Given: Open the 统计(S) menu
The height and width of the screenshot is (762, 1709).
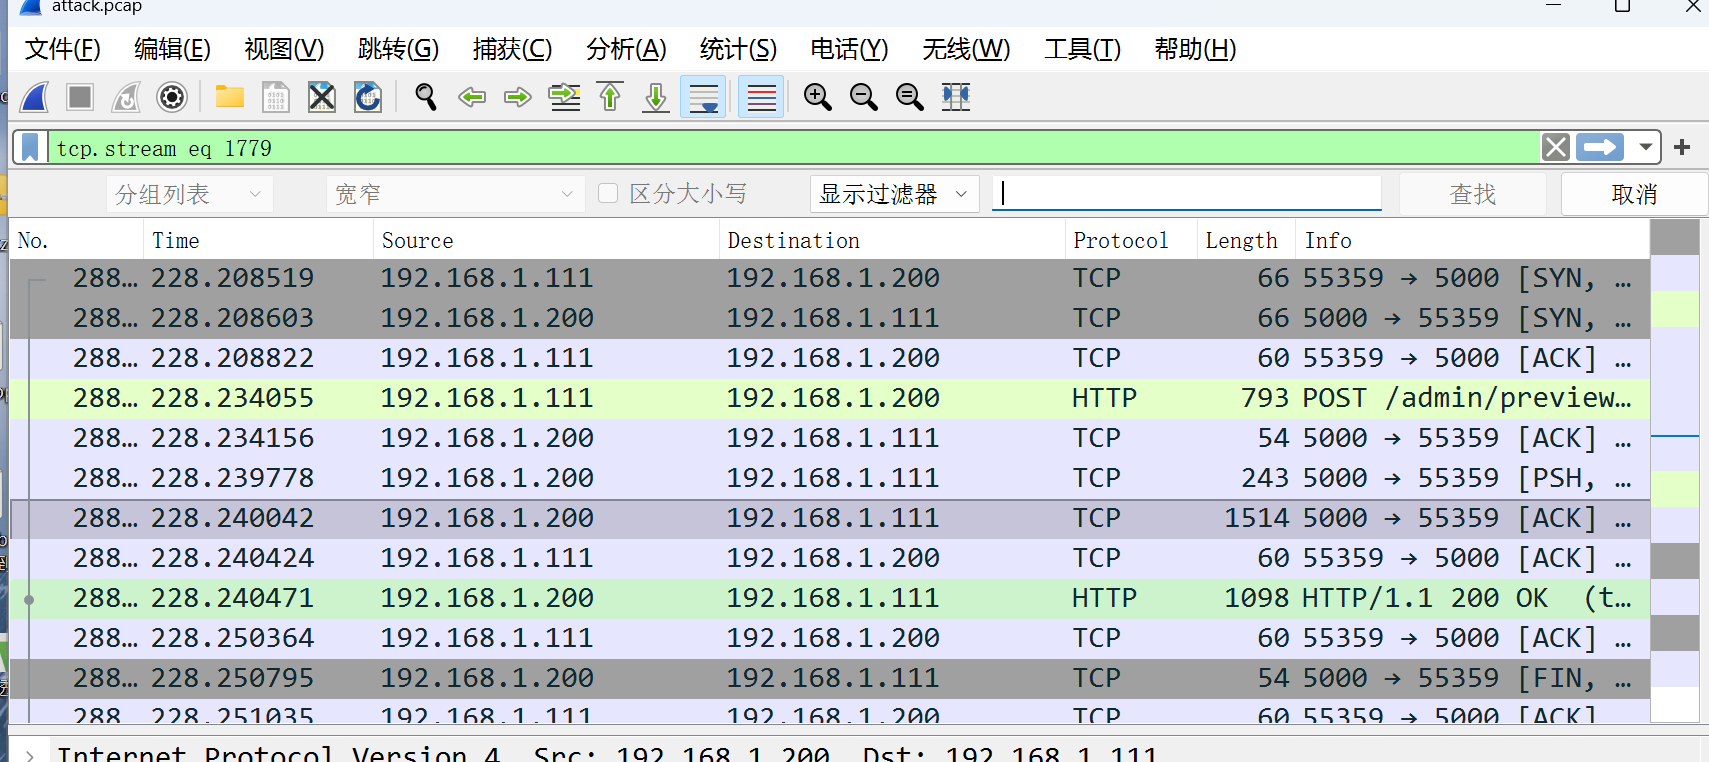Looking at the screenshot, I should click(x=738, y=49).
